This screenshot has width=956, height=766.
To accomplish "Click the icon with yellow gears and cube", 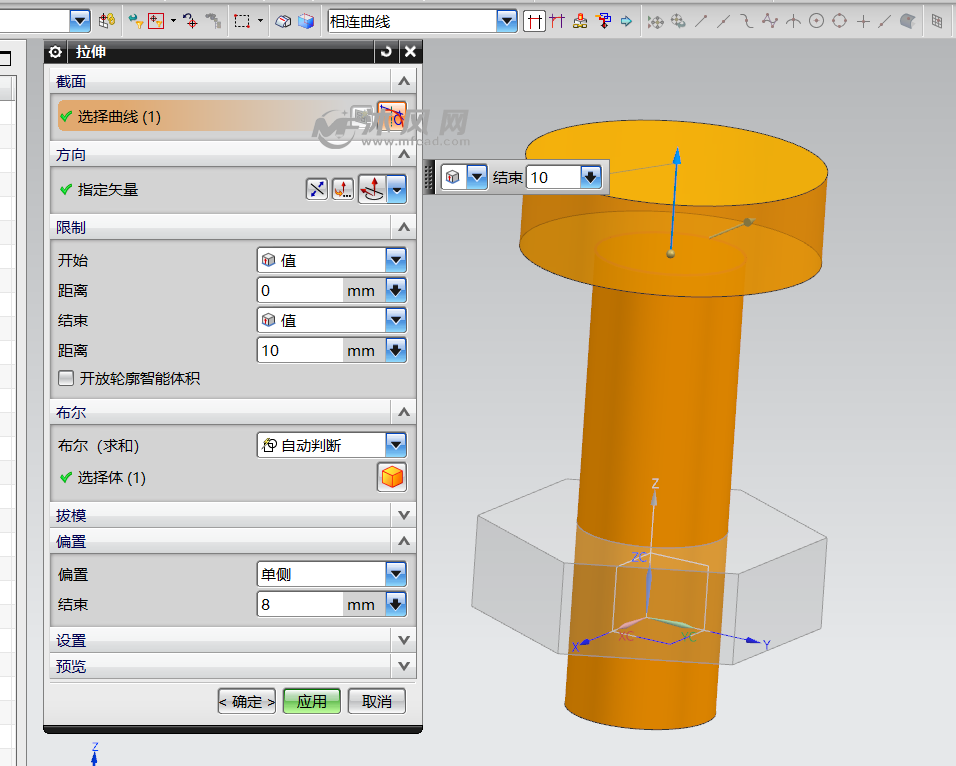I will 107,21.
